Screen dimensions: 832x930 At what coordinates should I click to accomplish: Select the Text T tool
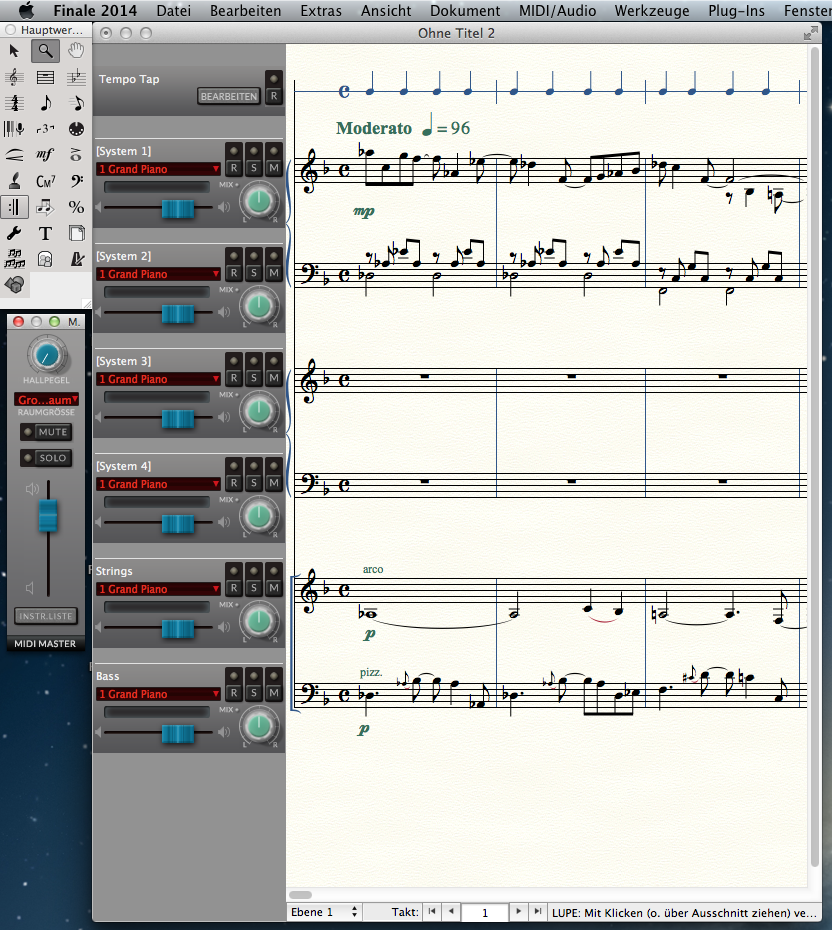tap(45, 233)
